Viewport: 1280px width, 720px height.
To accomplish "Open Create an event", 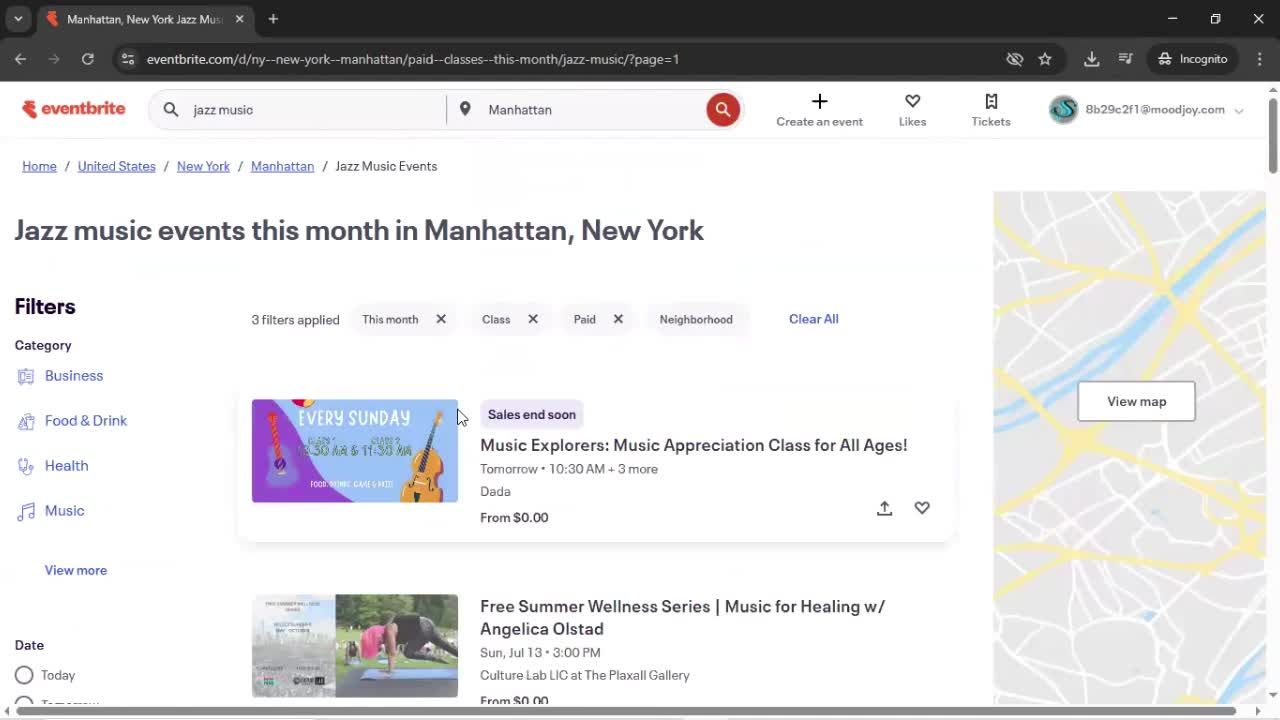I will click(819, 110).
